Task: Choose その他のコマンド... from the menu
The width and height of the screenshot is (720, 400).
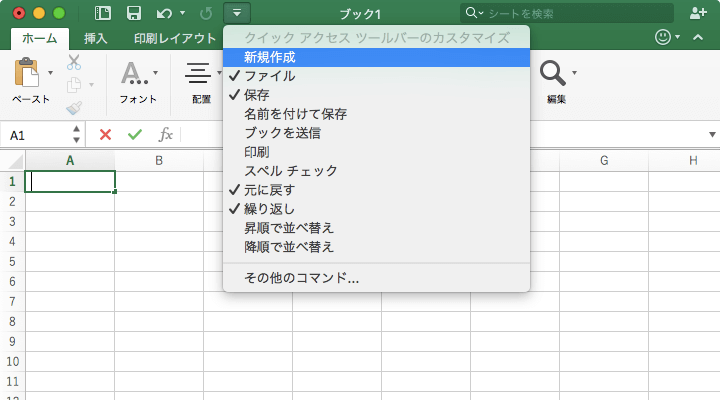Action: tap(301, 277)
